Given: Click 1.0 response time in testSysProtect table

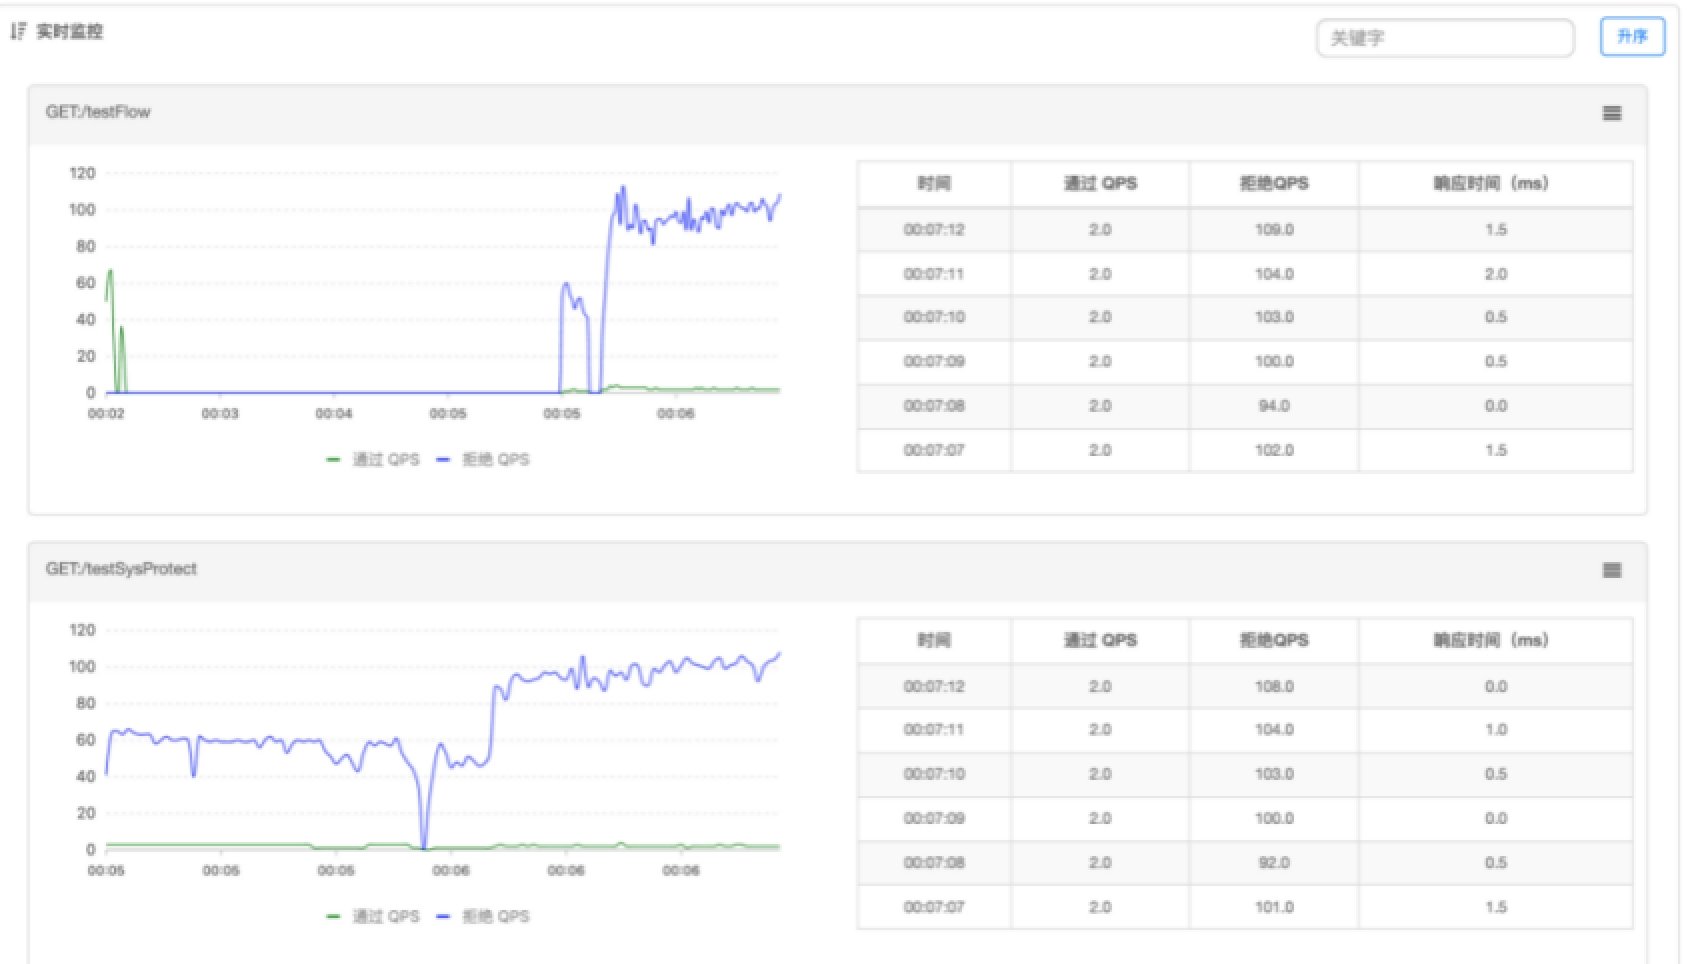Looking at the screenshot, I should (1495, 730).
